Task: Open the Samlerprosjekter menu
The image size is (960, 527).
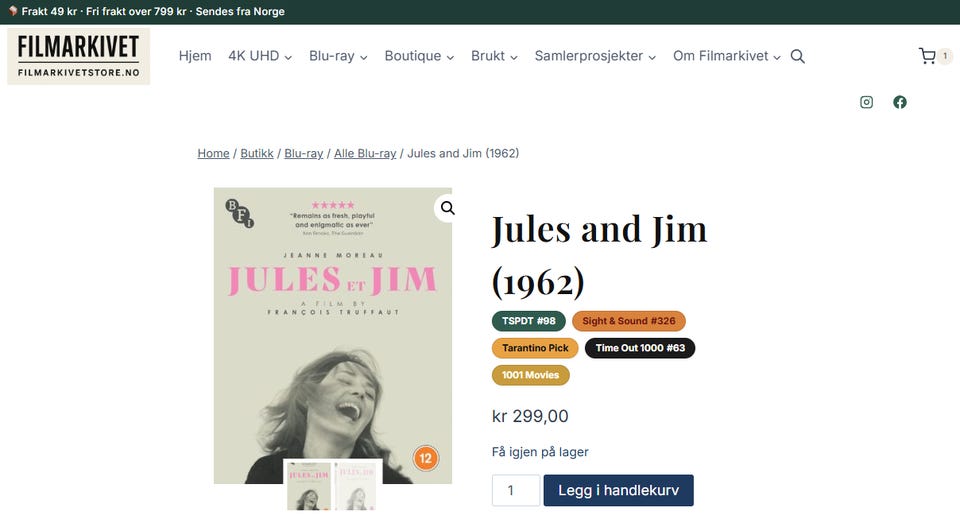Action: pyautogui.click(x=595, y=56)
